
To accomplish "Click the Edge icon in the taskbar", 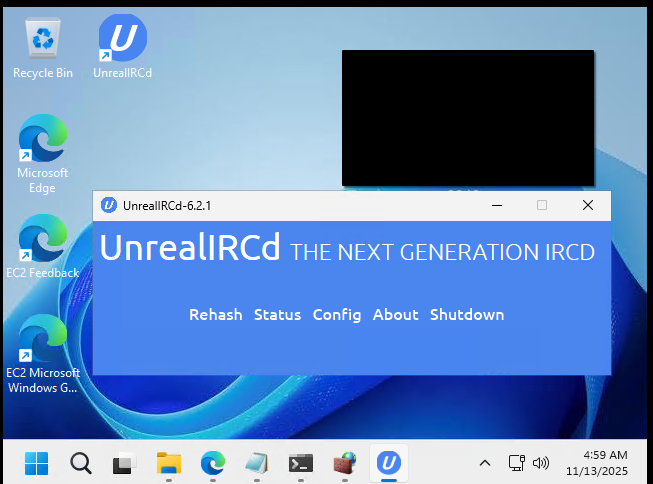I will pos(212,463).
